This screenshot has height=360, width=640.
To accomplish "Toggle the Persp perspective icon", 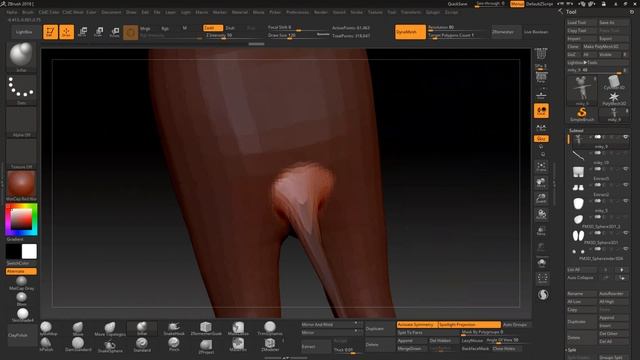I will click(x=541, y=78).
